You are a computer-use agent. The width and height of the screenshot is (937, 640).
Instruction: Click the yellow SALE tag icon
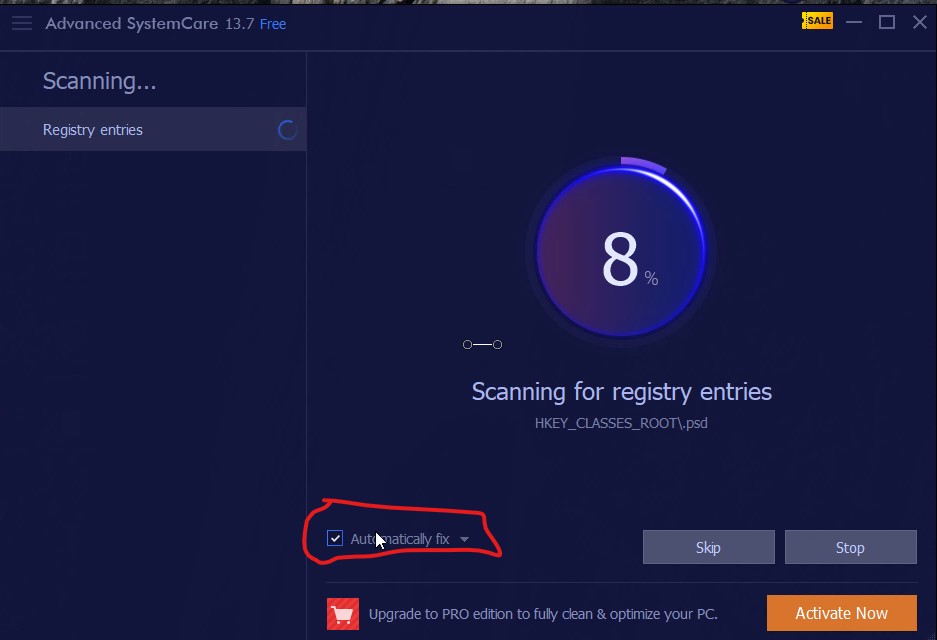(817, 21)
